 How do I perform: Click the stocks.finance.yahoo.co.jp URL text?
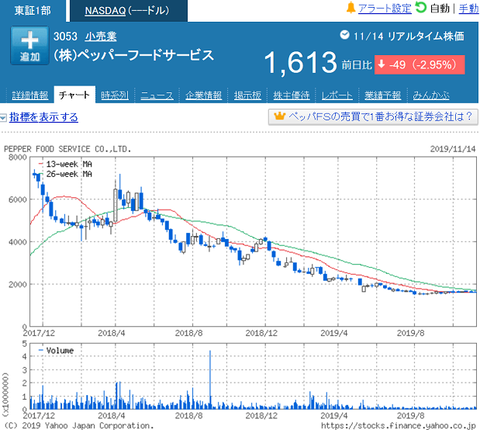coord(398,426)
